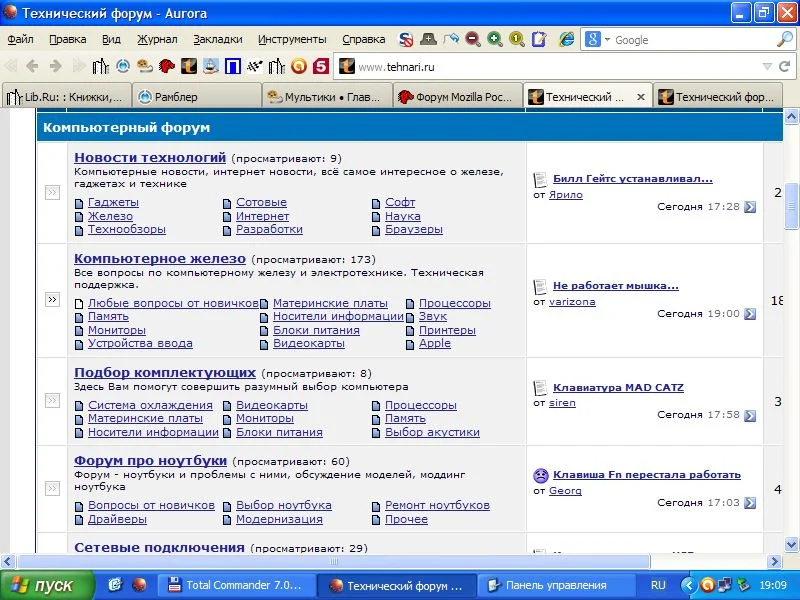Image resolution: width=800 pixels, height=600 pixels.
Task: Click the hat-shaped toolbar icon
Action: (x=428, y=39)
